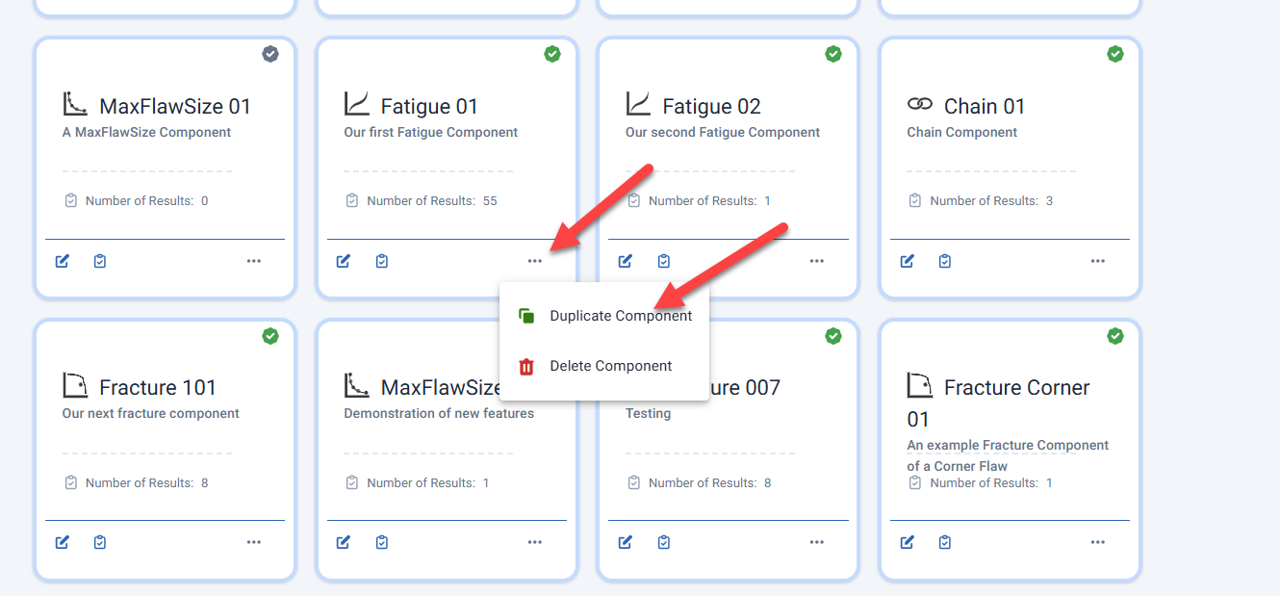The height and width of the screenshot is (596, 1280).
Task: Select Duplicate Component from context menu
Action: pos(620,316)
